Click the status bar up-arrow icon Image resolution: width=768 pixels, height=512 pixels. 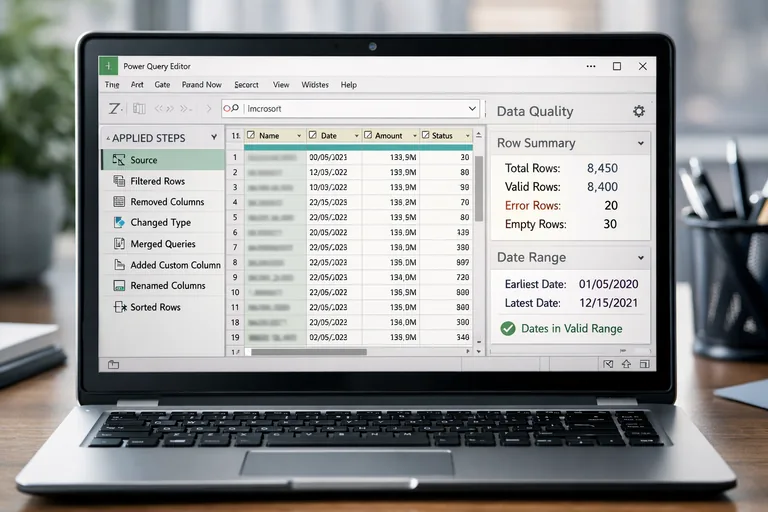626,364
